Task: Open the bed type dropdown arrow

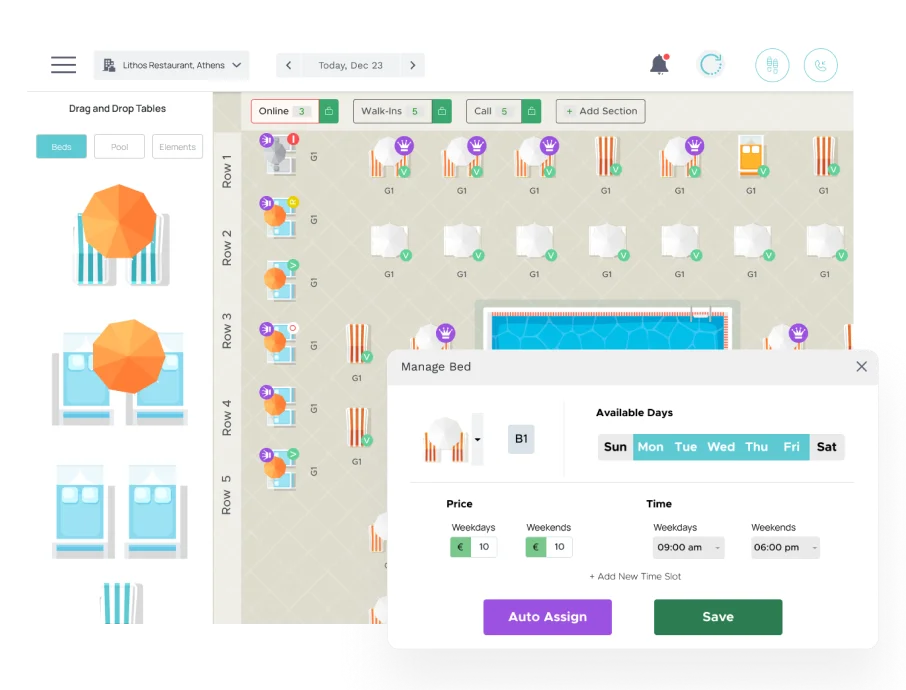Action: [x=478, y=439]
